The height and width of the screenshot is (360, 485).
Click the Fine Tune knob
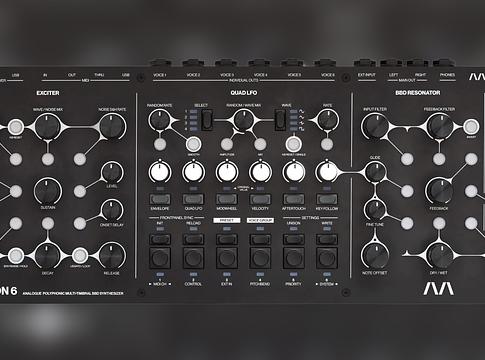[x=375, y=209]
